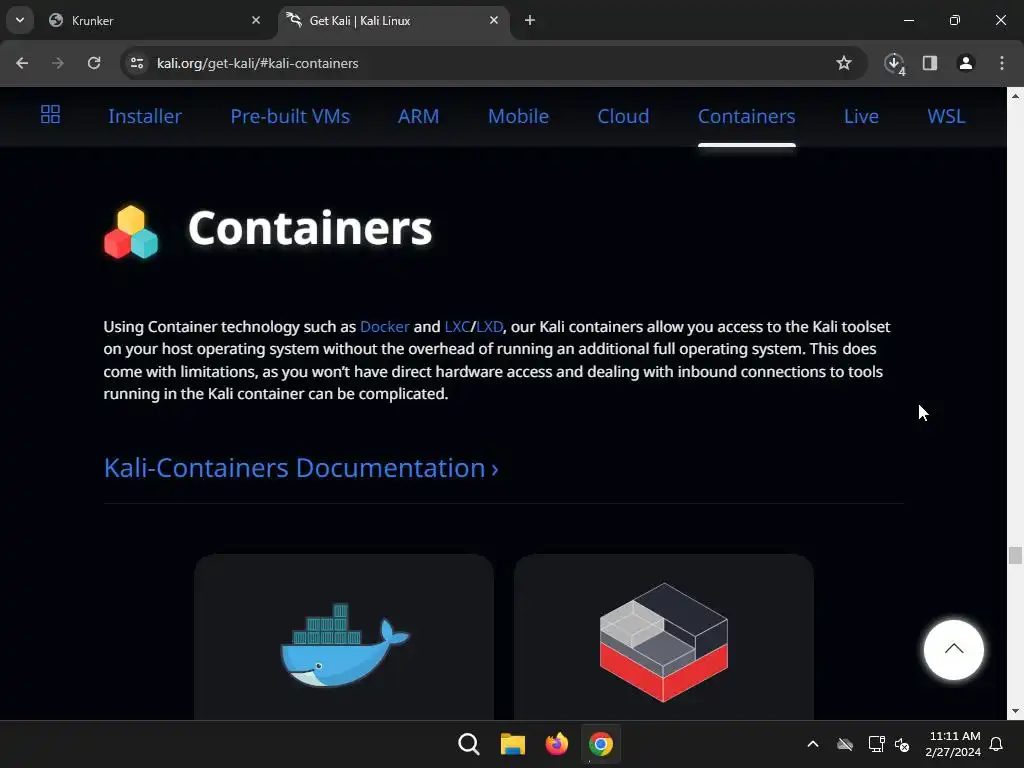
Task: Click the grid overview icon in Kali nav
Action: pos(50,114)
